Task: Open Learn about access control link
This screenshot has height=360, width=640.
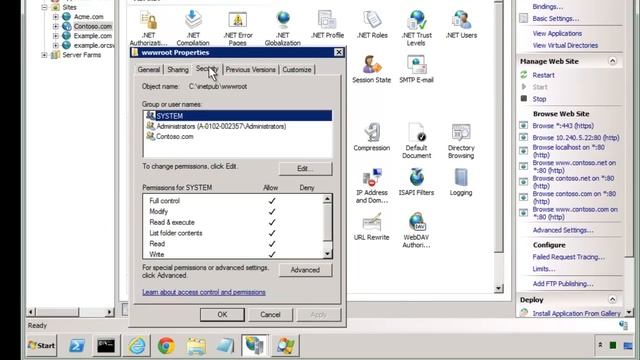Action: click(204, 292)
